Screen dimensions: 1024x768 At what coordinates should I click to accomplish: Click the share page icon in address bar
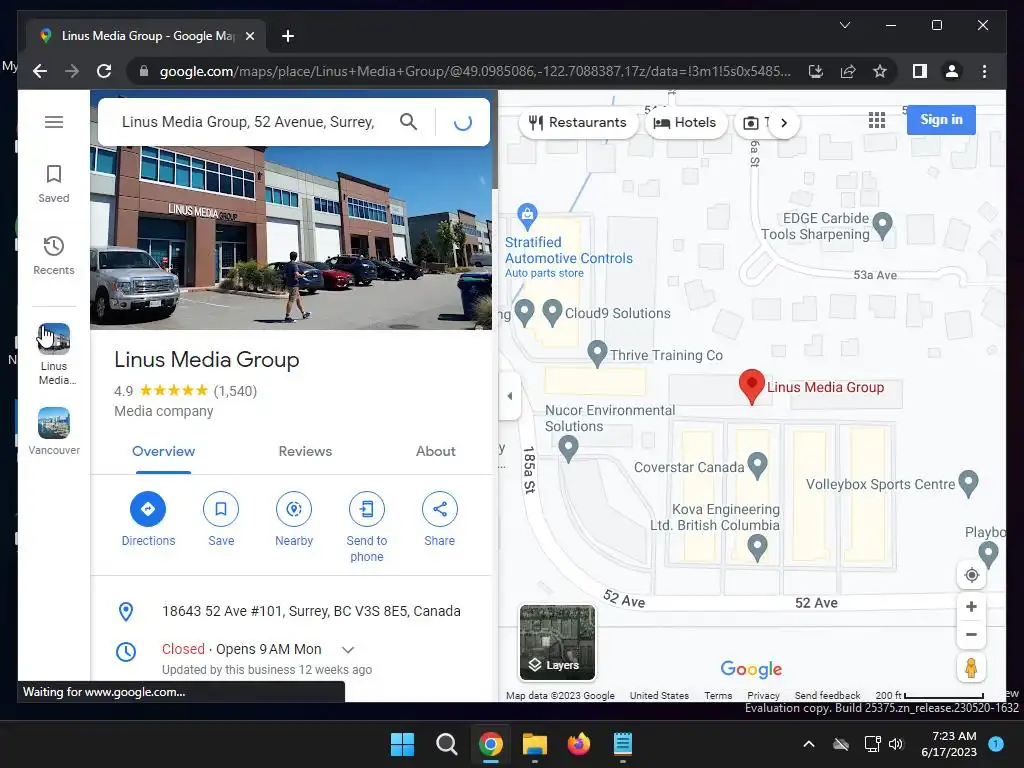click(848, 71)
